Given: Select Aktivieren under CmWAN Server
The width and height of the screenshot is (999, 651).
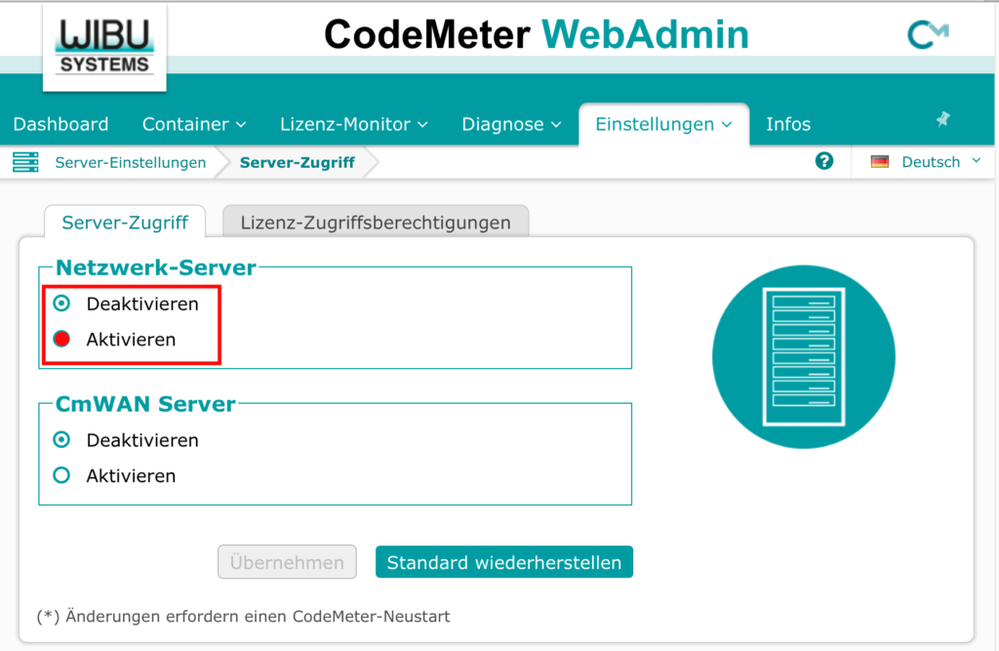Looking at the screenshot, I should tap(62, 475).
